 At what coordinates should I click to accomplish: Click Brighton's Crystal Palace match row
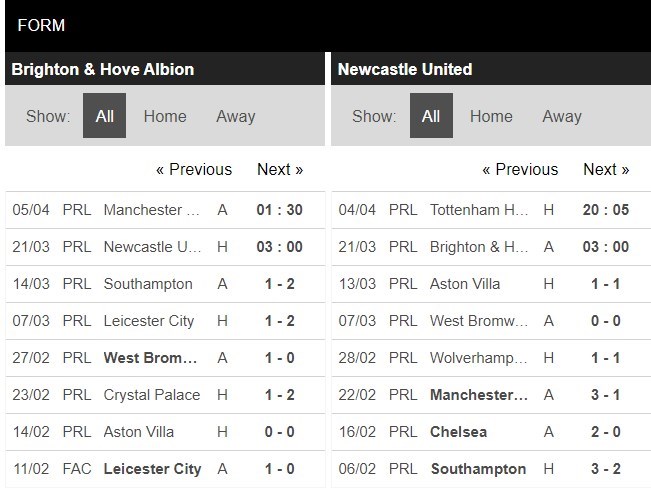point(152,395)
